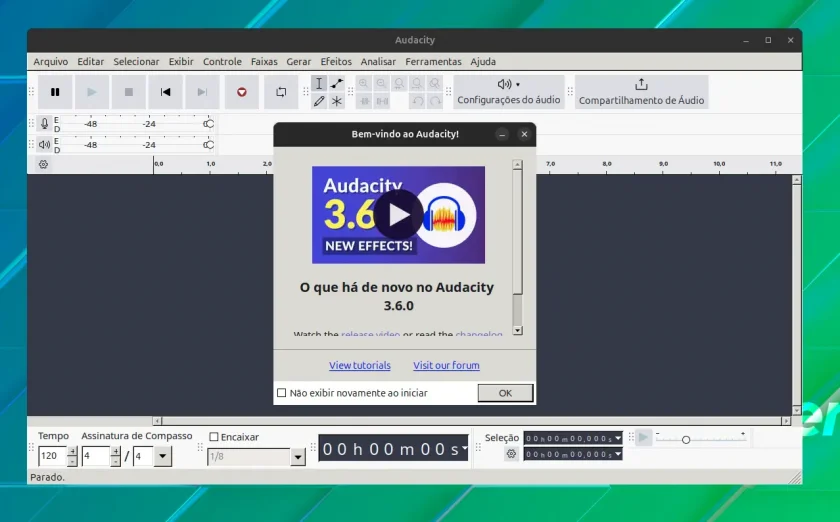Click the Stop transport button
Viewport: 840px width, 522px height.
coord(129,92)
